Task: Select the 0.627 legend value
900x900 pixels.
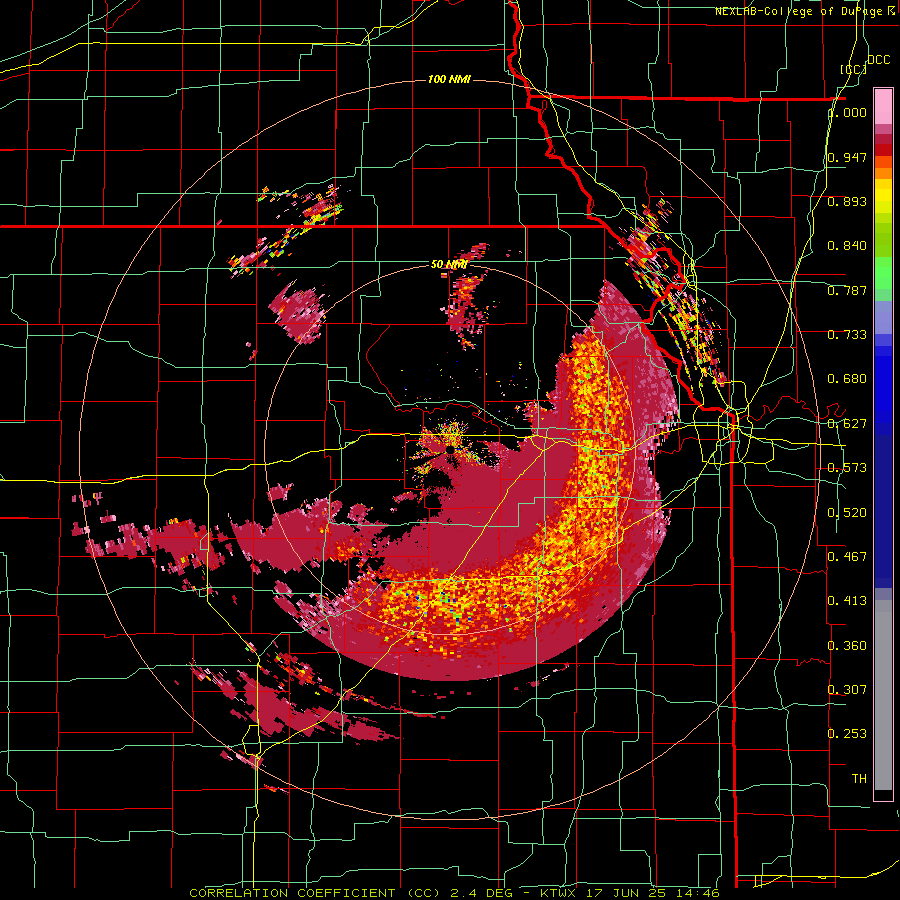Action: click(x=847, y=424)
